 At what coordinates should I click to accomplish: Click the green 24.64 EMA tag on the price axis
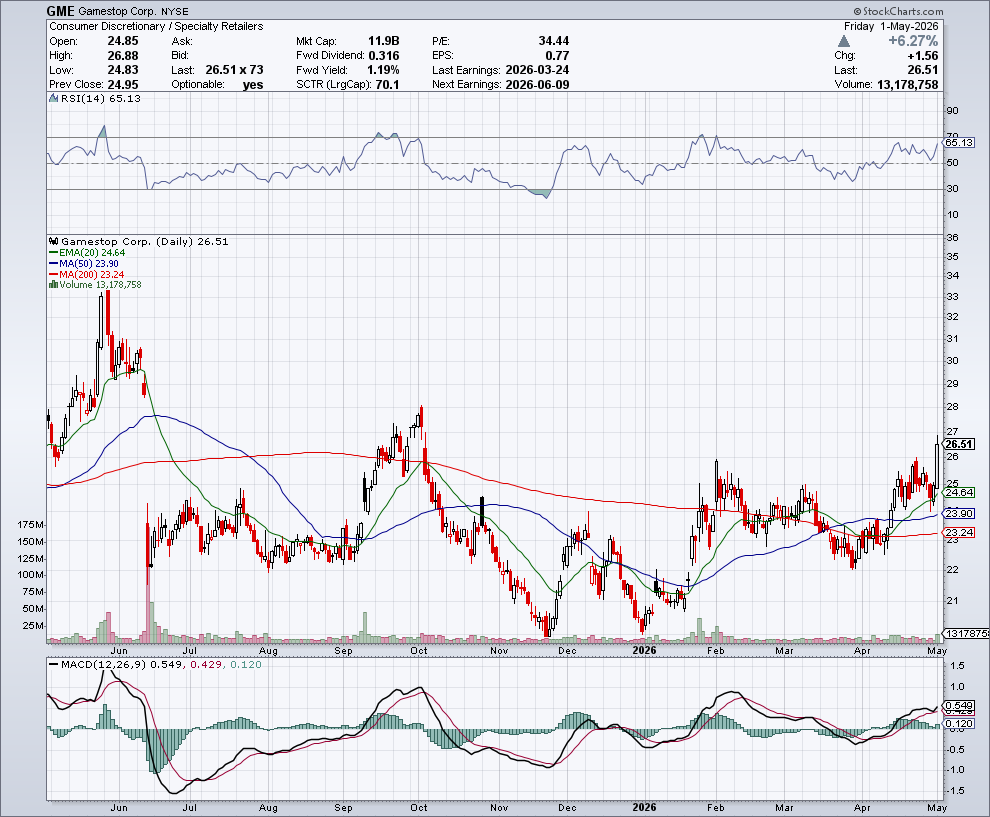click(x=960, y=492)
